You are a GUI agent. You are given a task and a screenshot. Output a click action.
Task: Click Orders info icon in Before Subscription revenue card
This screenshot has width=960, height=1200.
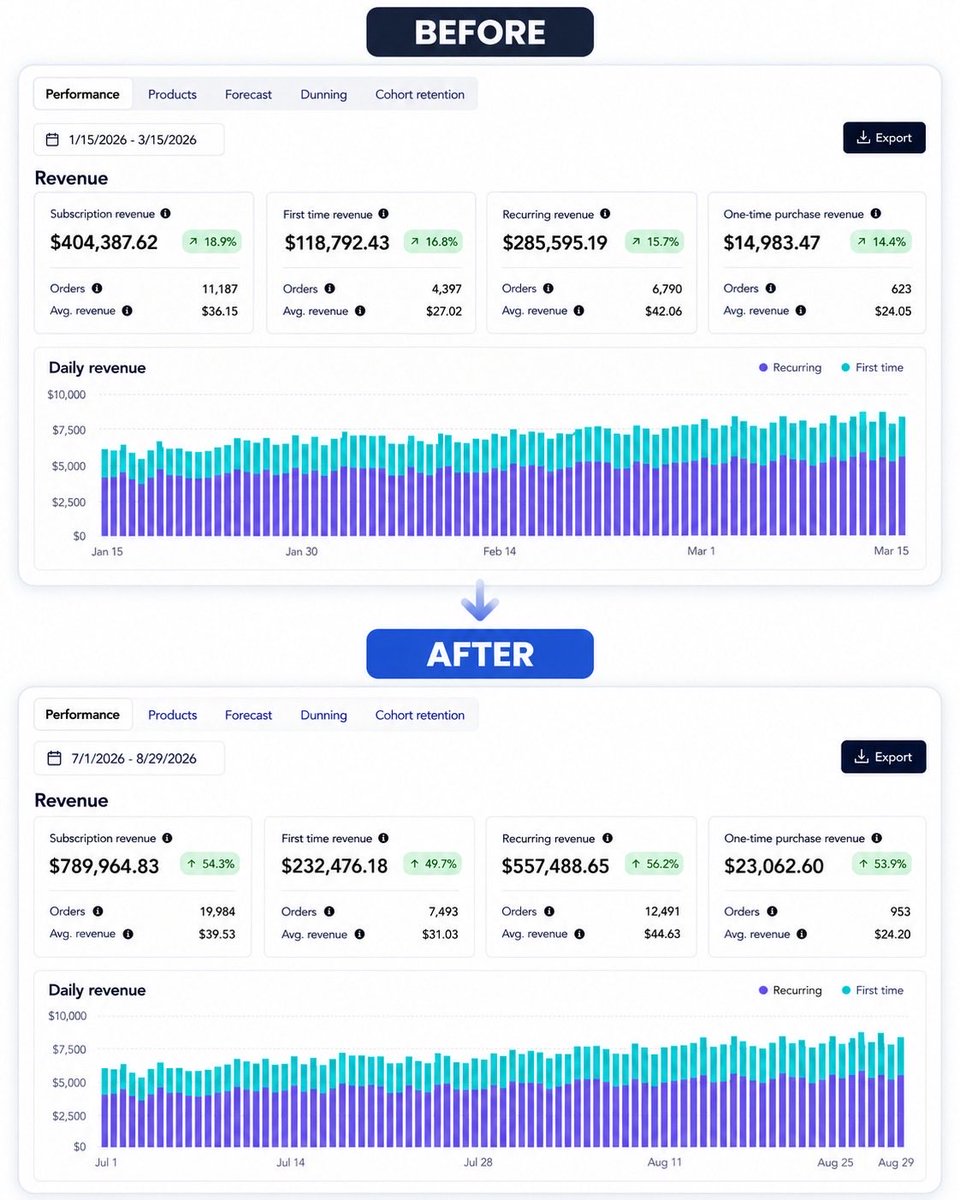coord(97,288)
